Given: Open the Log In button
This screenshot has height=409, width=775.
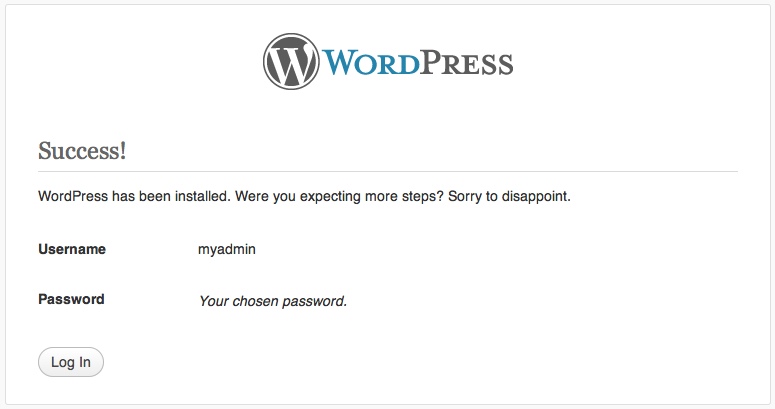Looking at the screenshot, I should click(71, 362).
